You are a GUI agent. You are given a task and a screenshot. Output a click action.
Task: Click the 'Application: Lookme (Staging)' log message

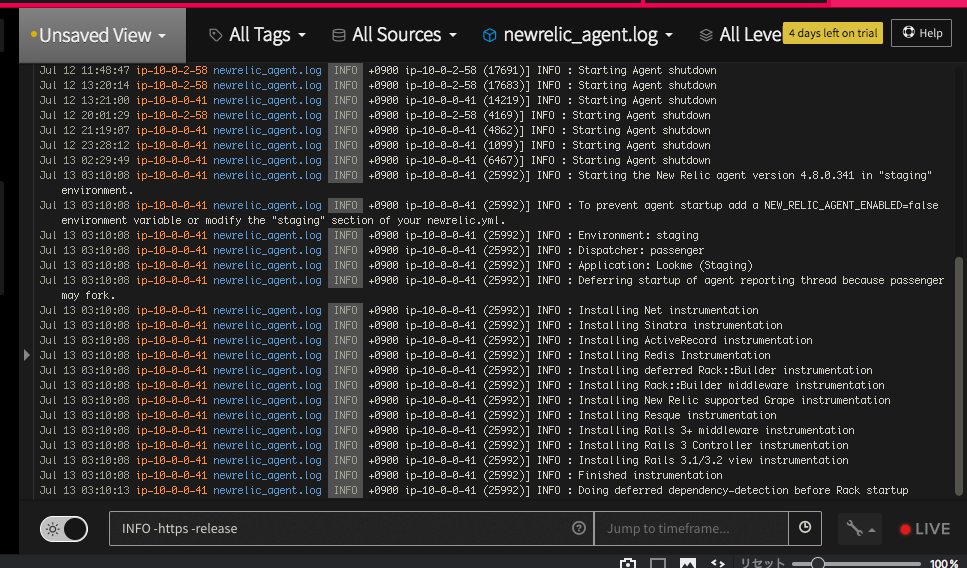pos(665,265)
